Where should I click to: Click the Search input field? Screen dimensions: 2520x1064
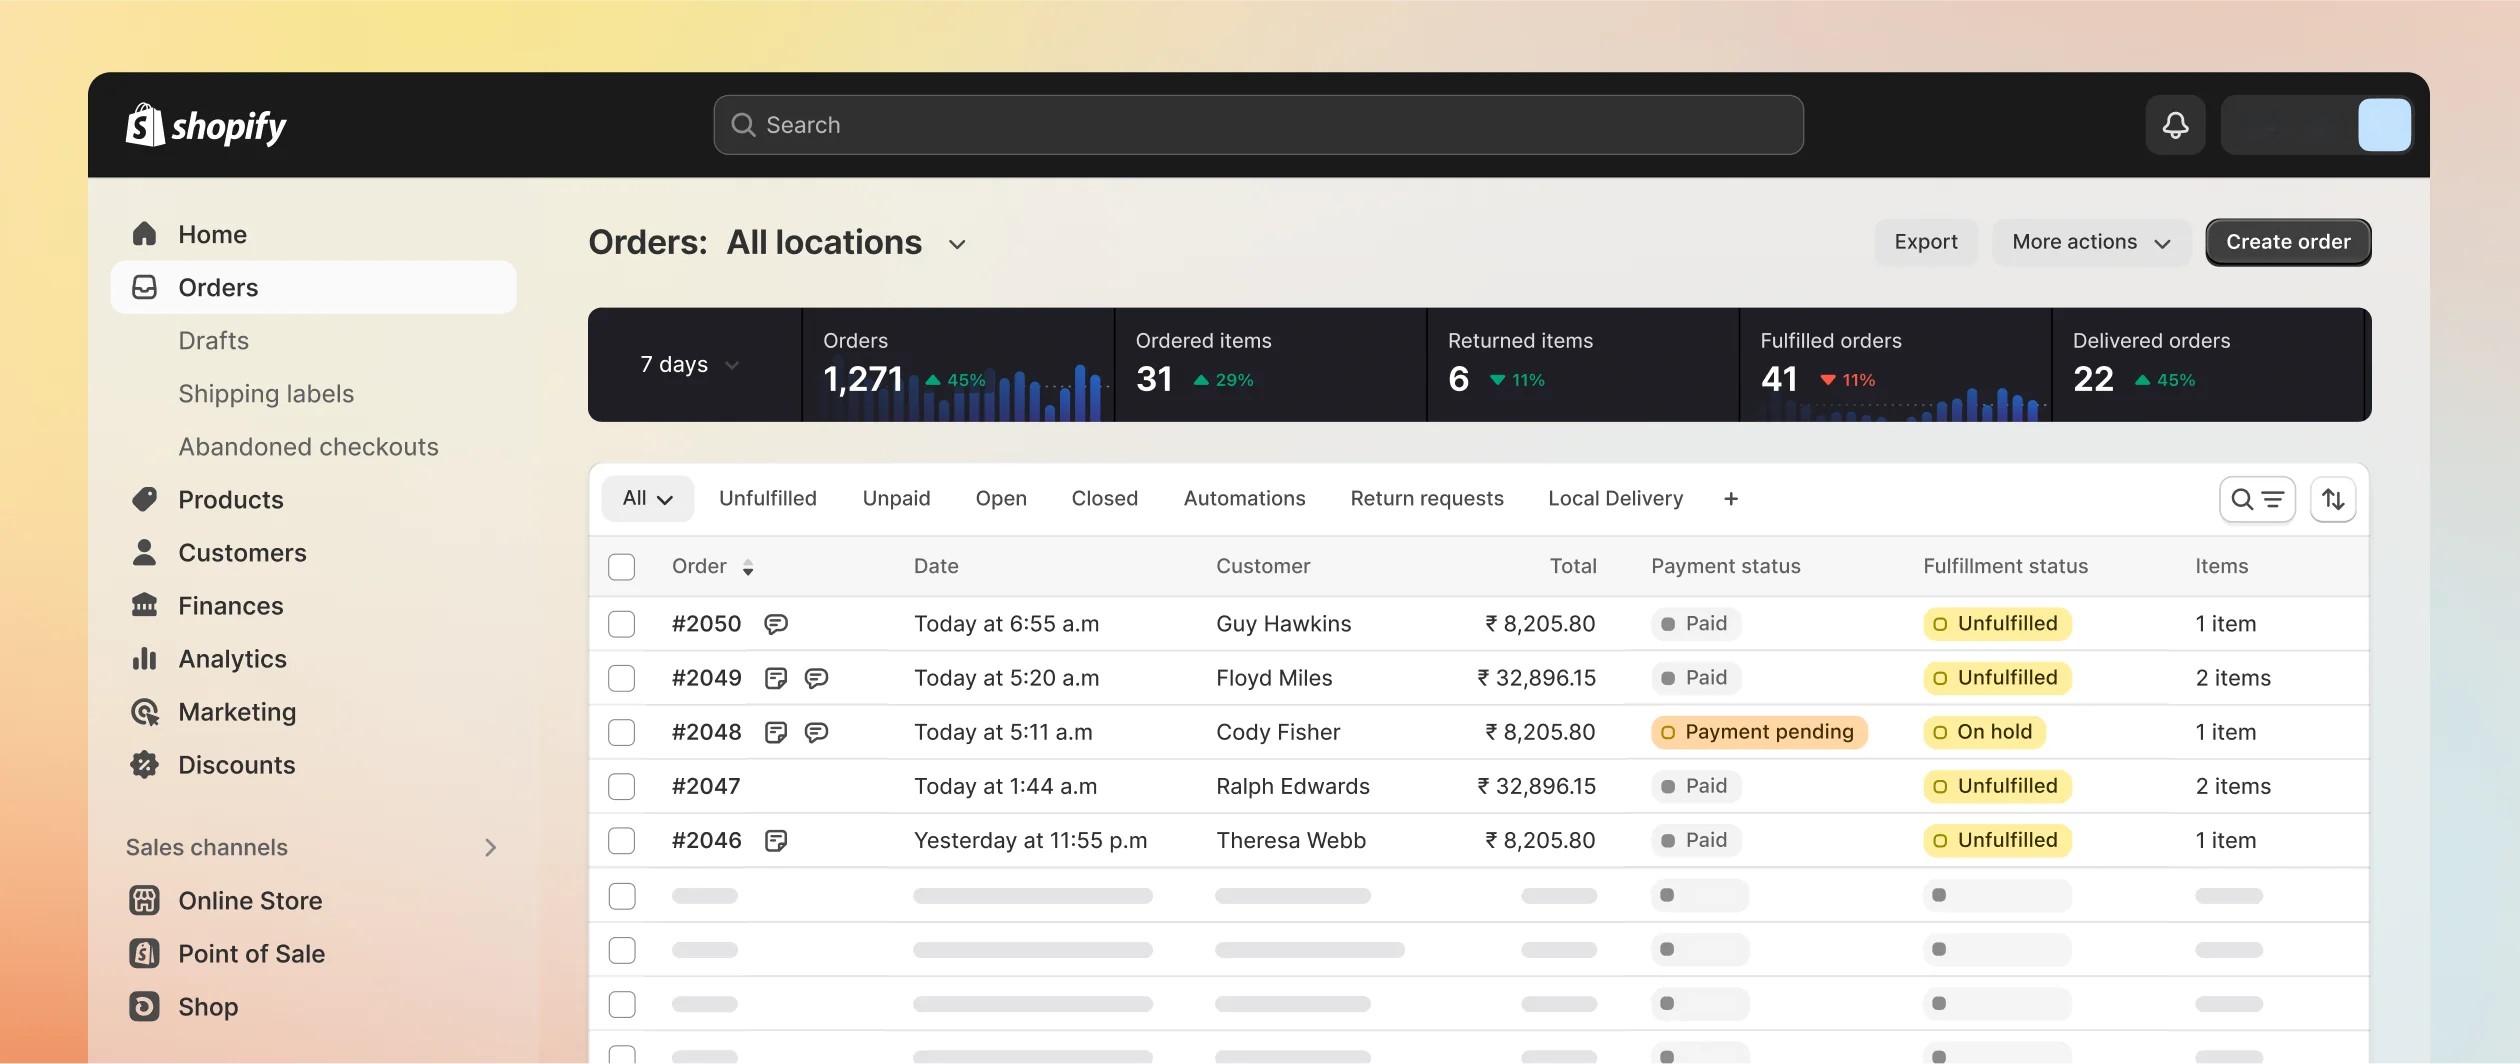coord(1258,125)
